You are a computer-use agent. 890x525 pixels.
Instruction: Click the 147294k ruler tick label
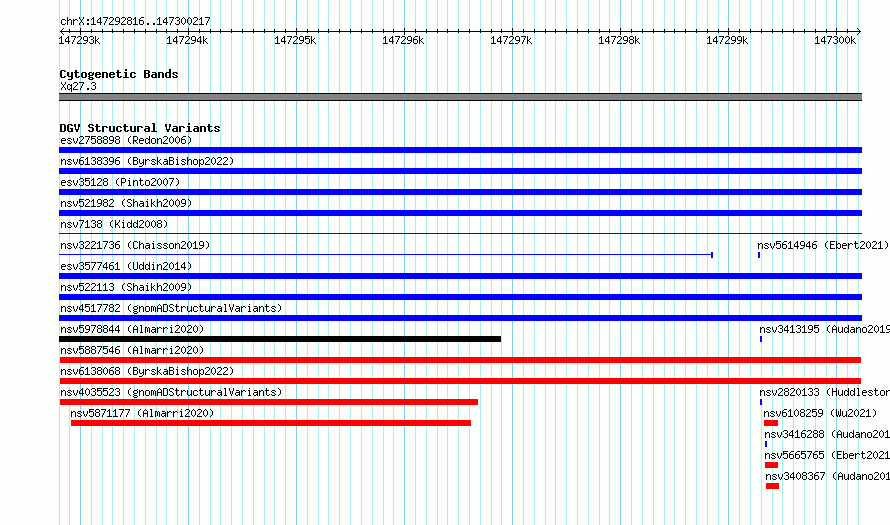187,40
